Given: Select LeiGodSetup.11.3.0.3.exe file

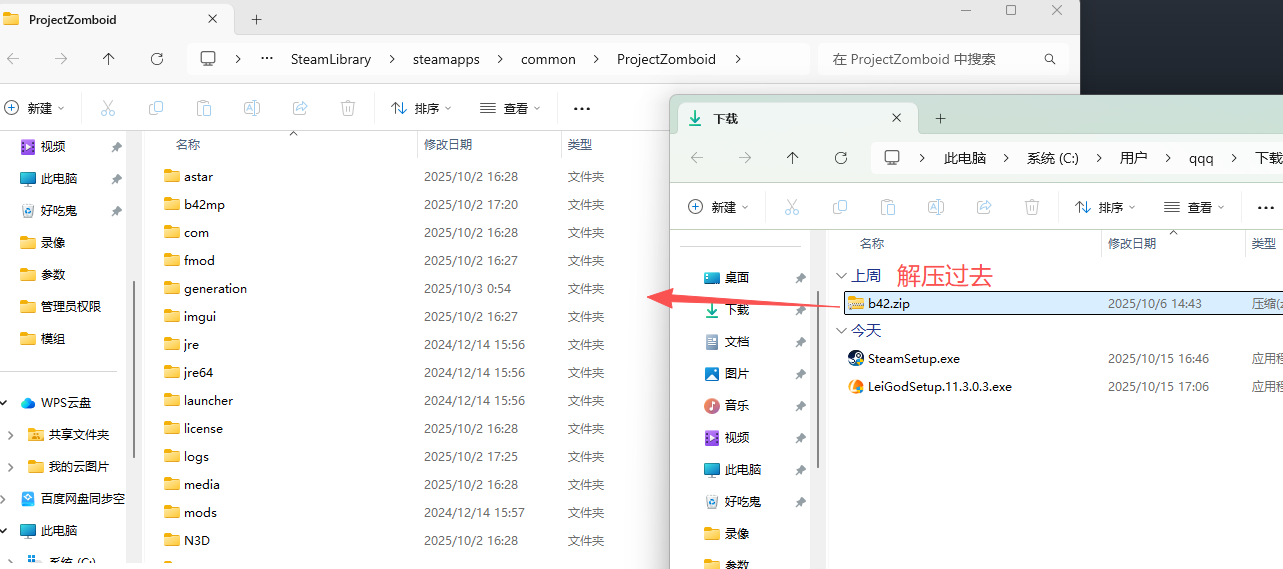Looking at the screenshot, I should click(x=939, y=386).
